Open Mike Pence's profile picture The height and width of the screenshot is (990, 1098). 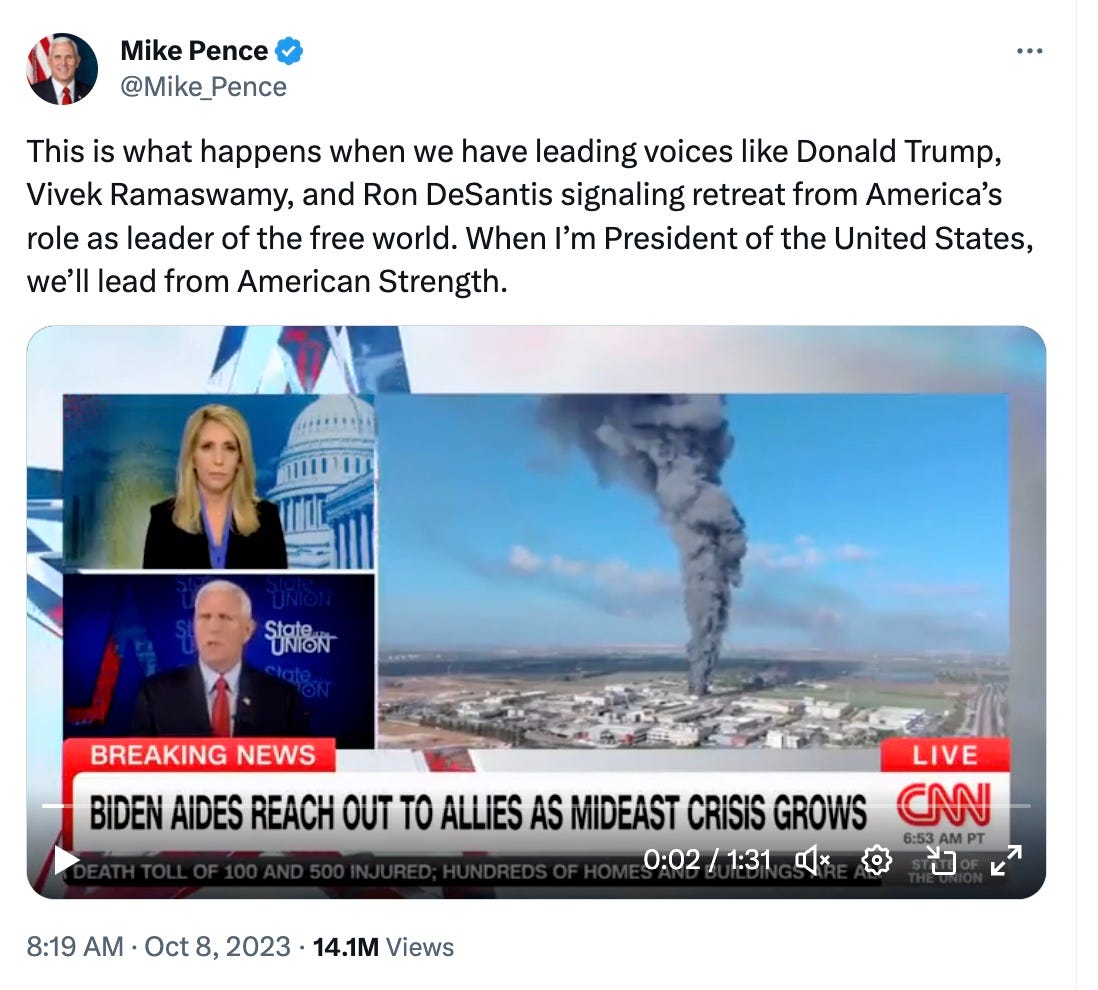click(x=62, y=69)
